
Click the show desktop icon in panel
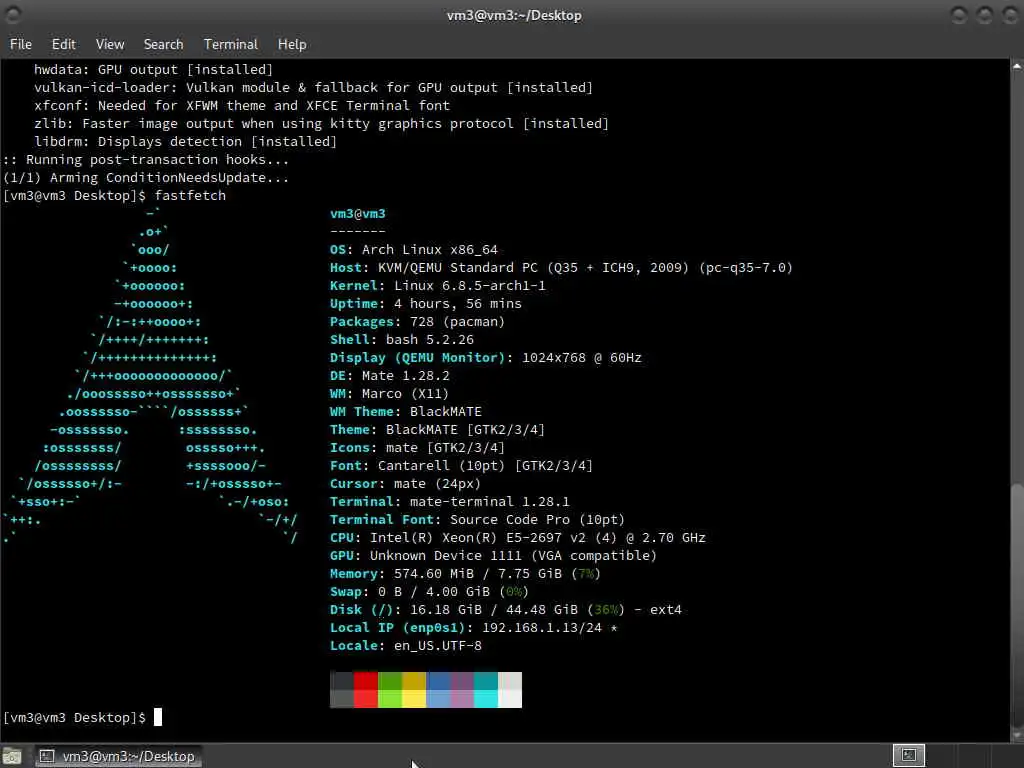[x=12, y=756]
